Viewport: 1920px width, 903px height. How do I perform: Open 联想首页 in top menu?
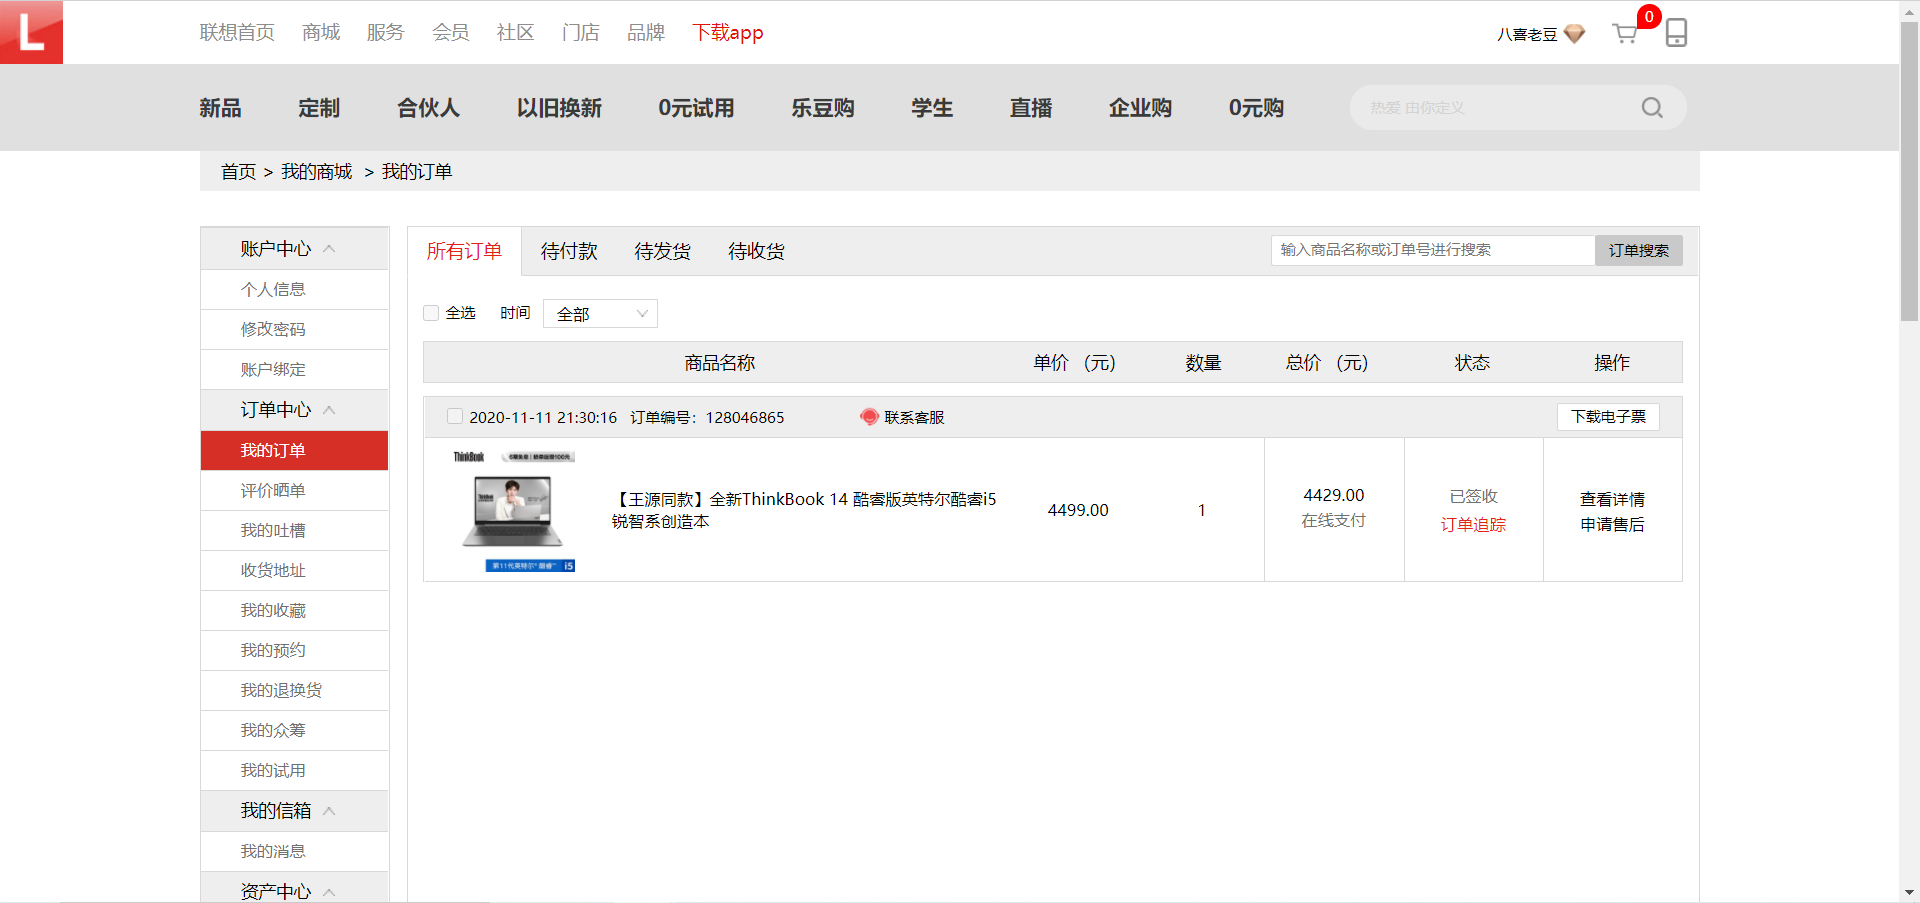pos(237,32)
